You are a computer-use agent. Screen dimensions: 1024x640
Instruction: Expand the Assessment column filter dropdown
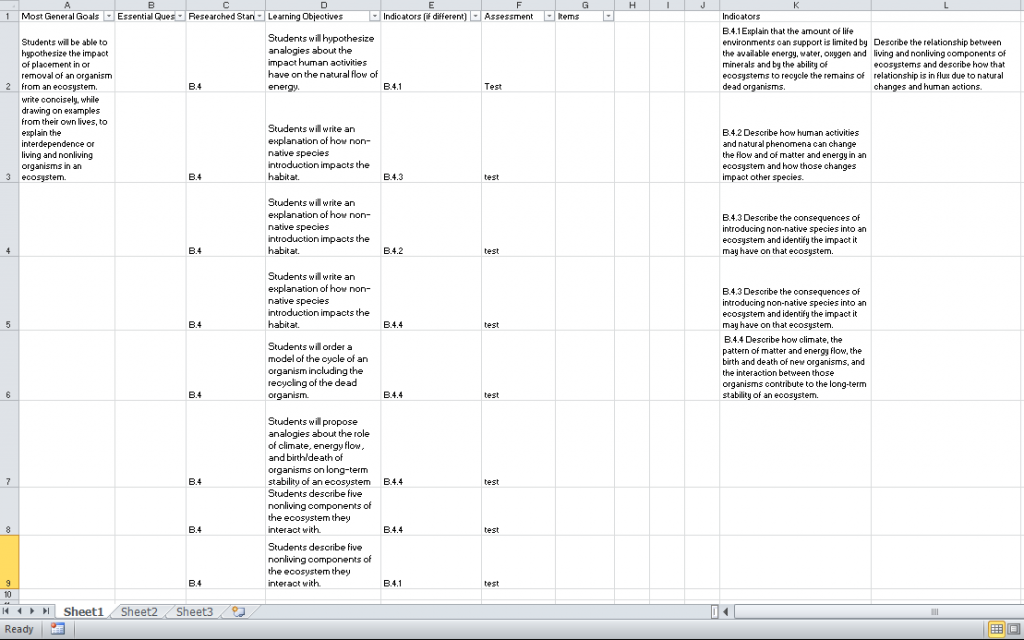(x=547, y=17)
